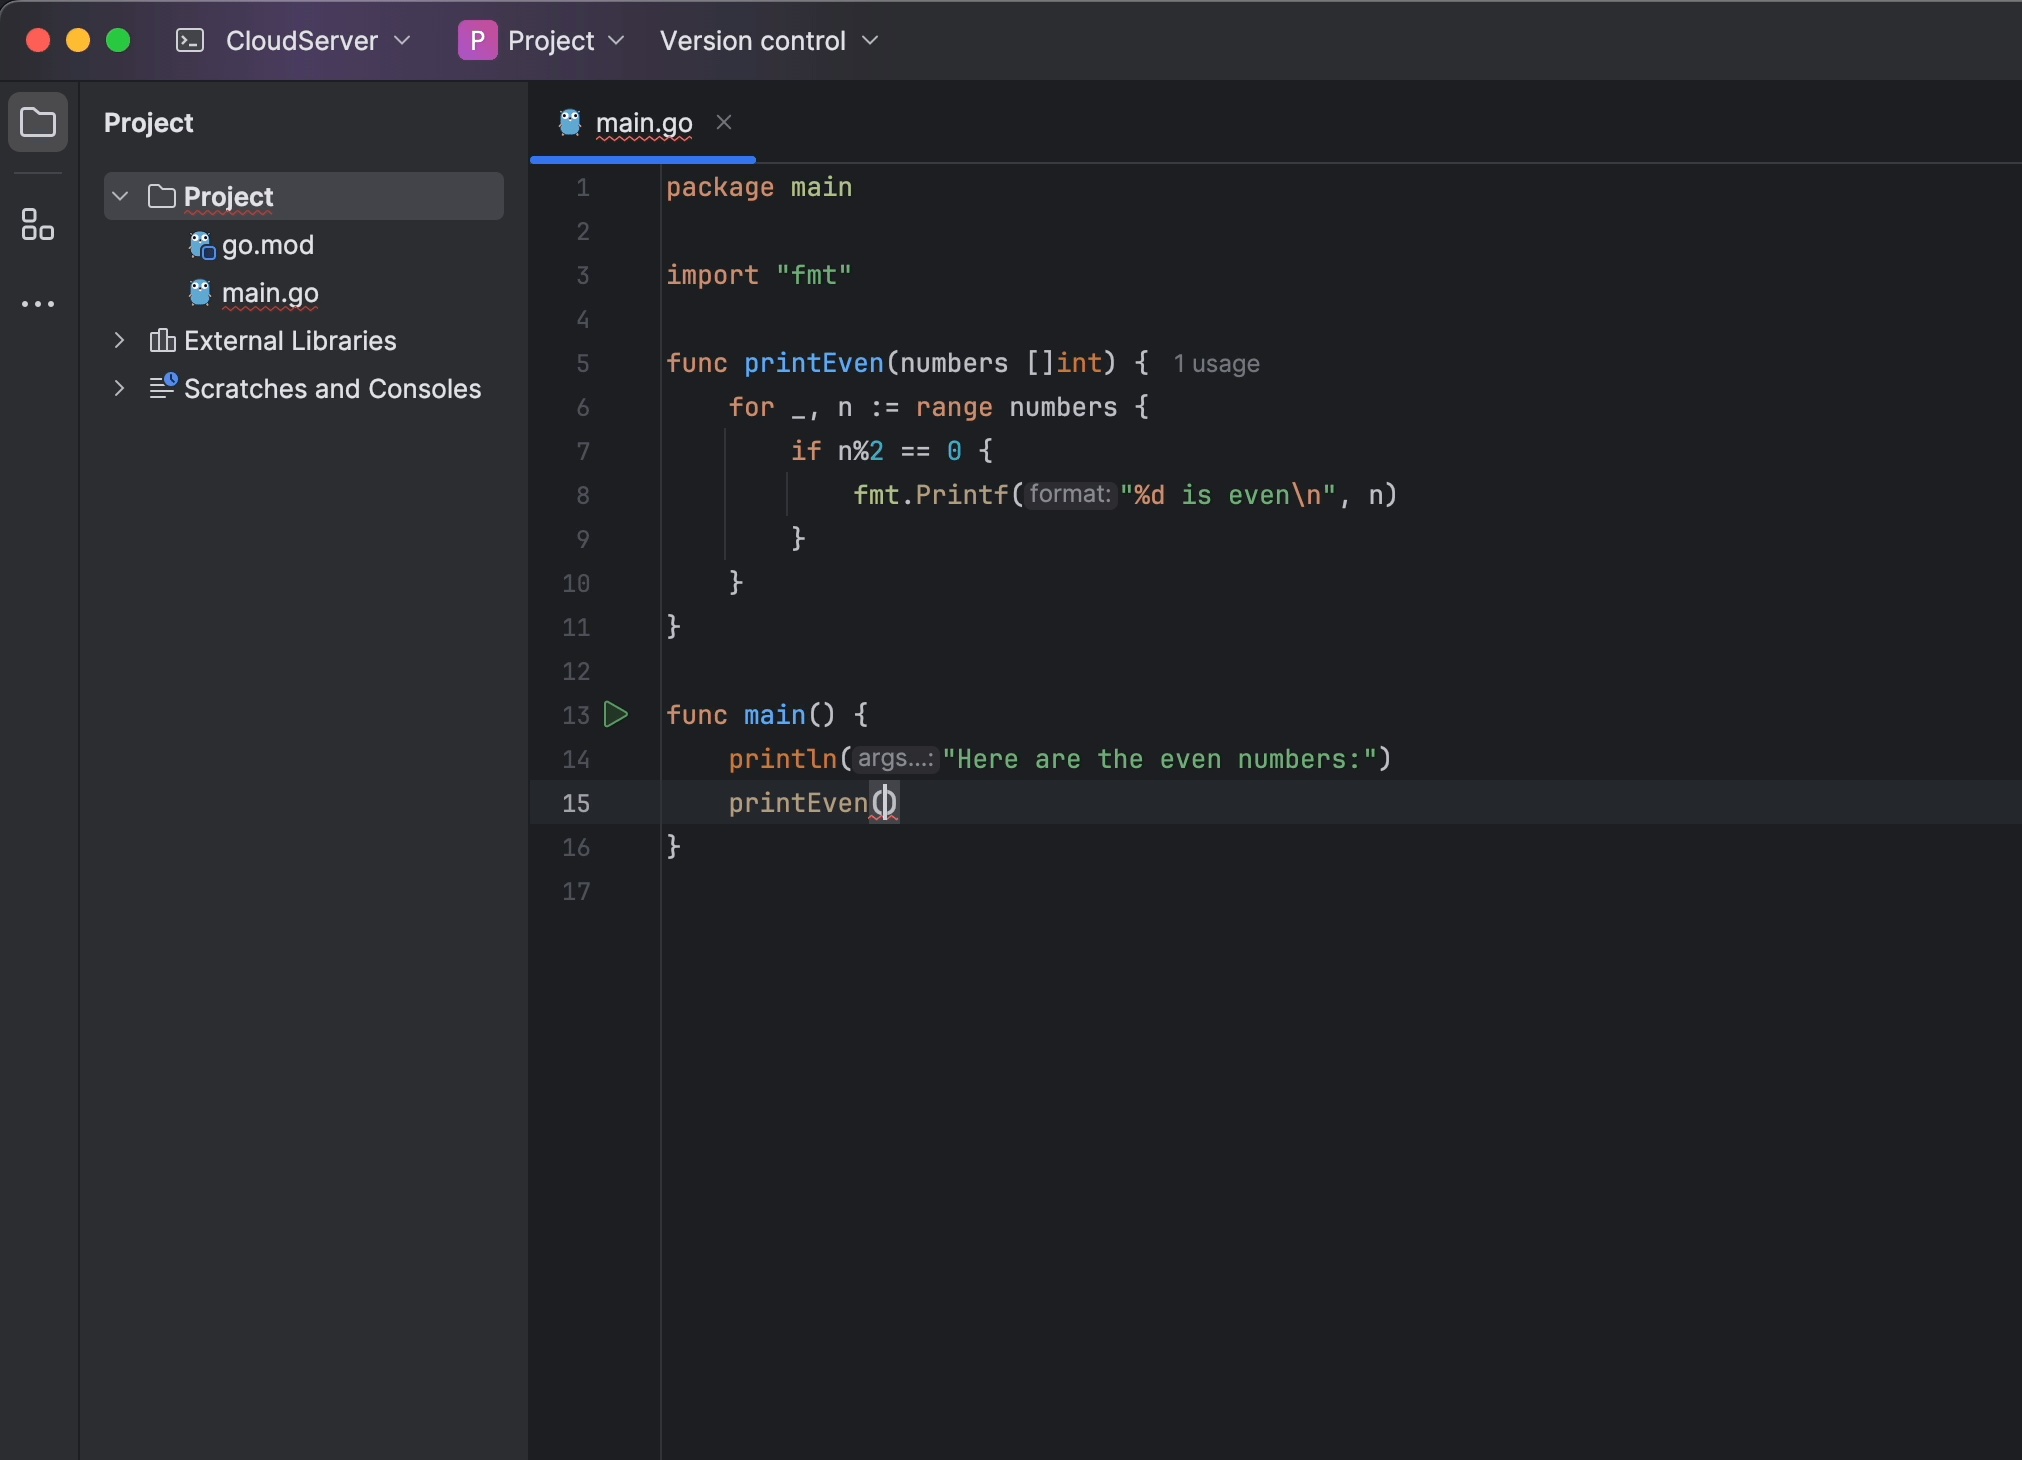This screenshot has height=1460, width=2022.
Task: Click the run button on line 13
Action: pos(615,716)
